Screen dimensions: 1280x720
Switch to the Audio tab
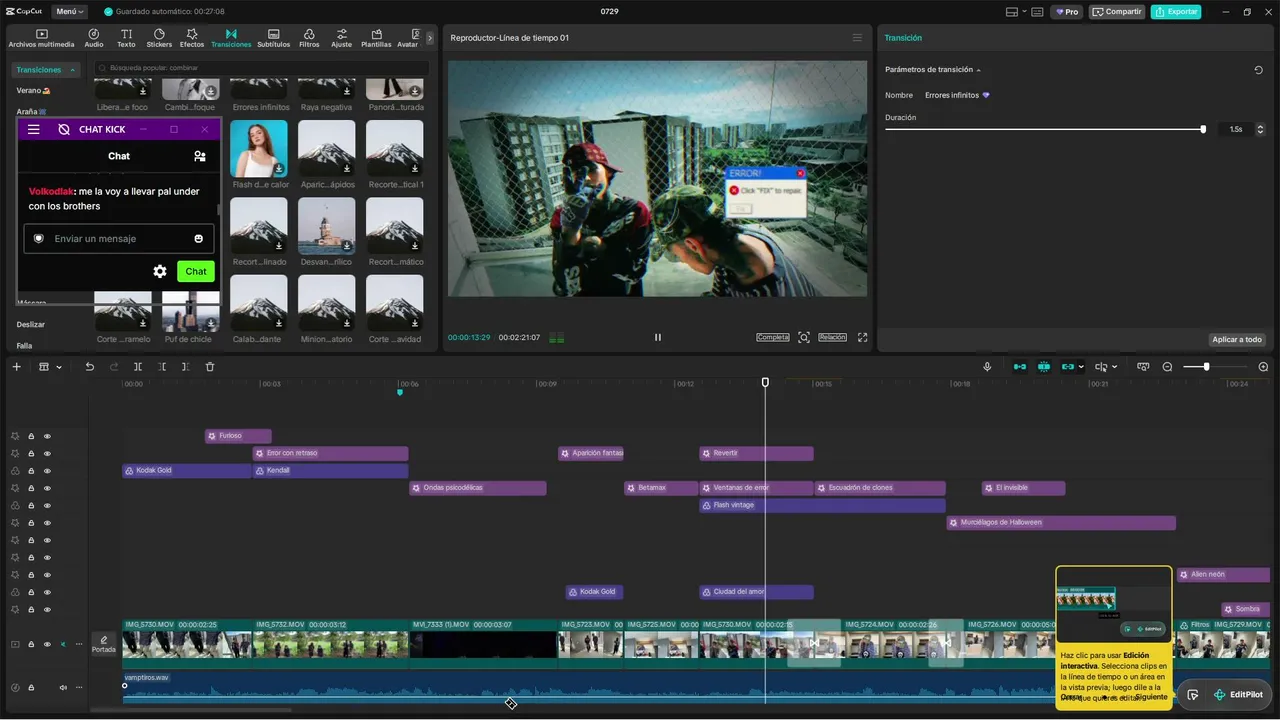tap(94, 38)
